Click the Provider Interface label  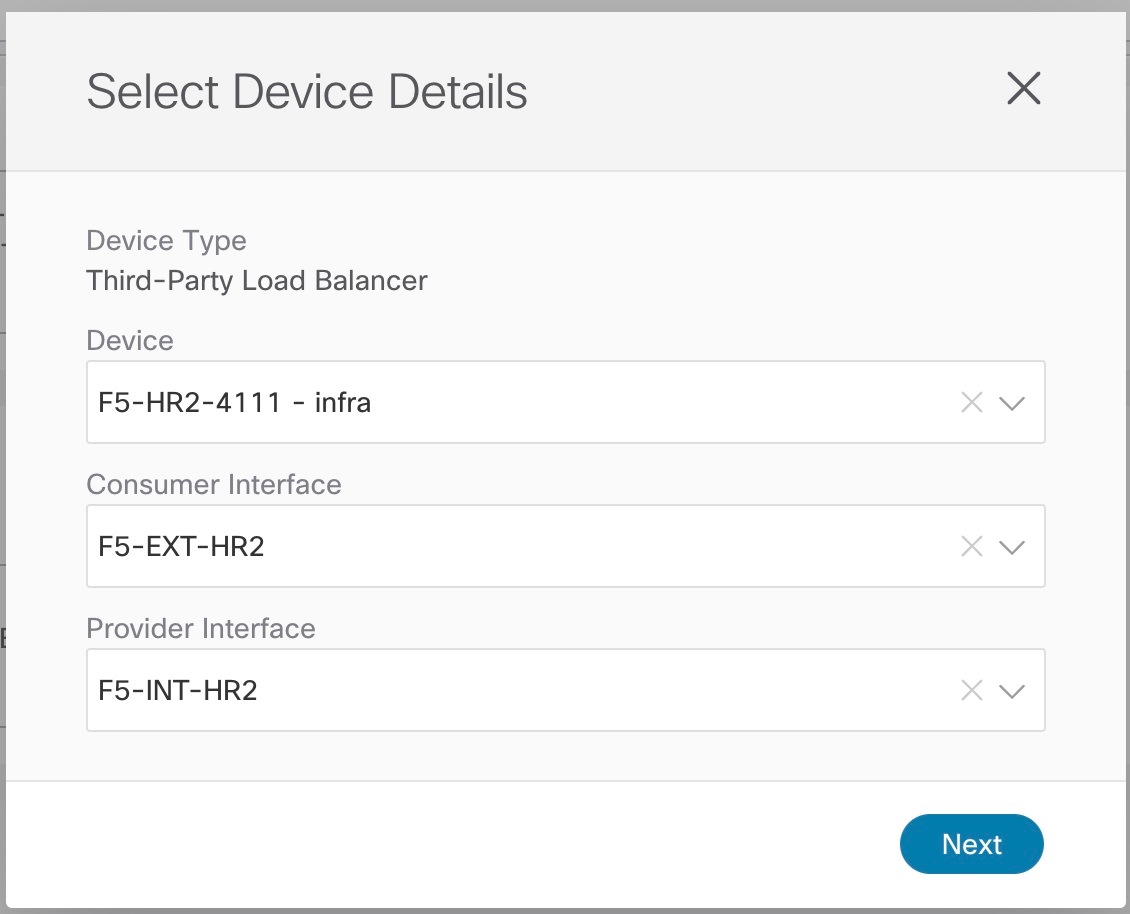point(201,629)
